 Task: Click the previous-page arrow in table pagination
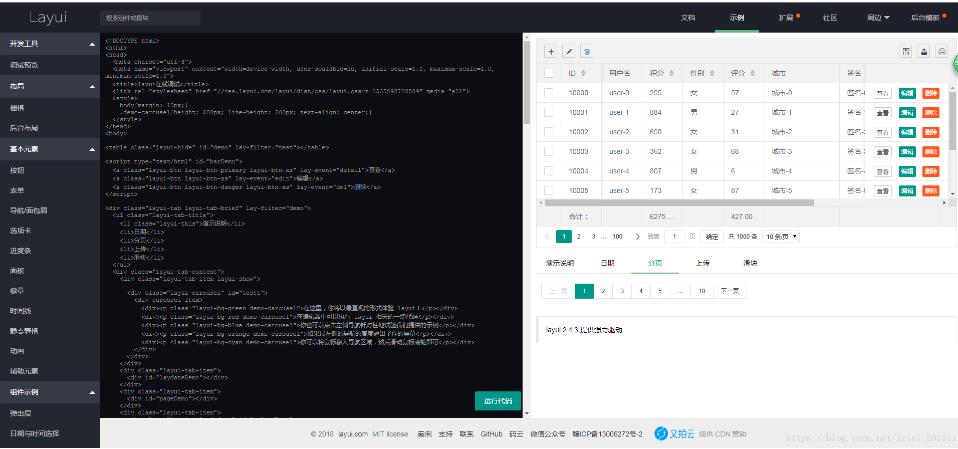click(547, 236)
